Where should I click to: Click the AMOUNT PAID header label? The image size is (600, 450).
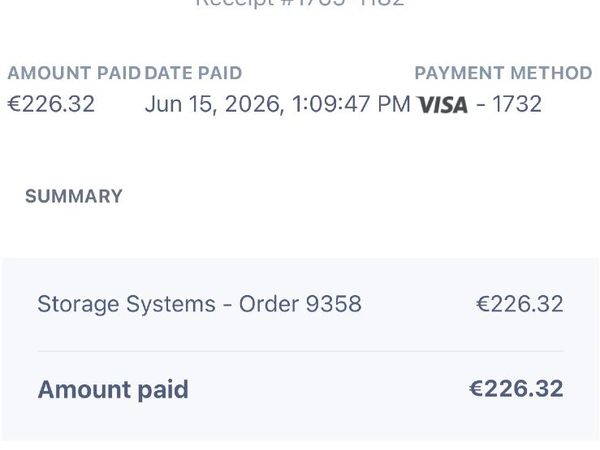click(x=74, y=73)
